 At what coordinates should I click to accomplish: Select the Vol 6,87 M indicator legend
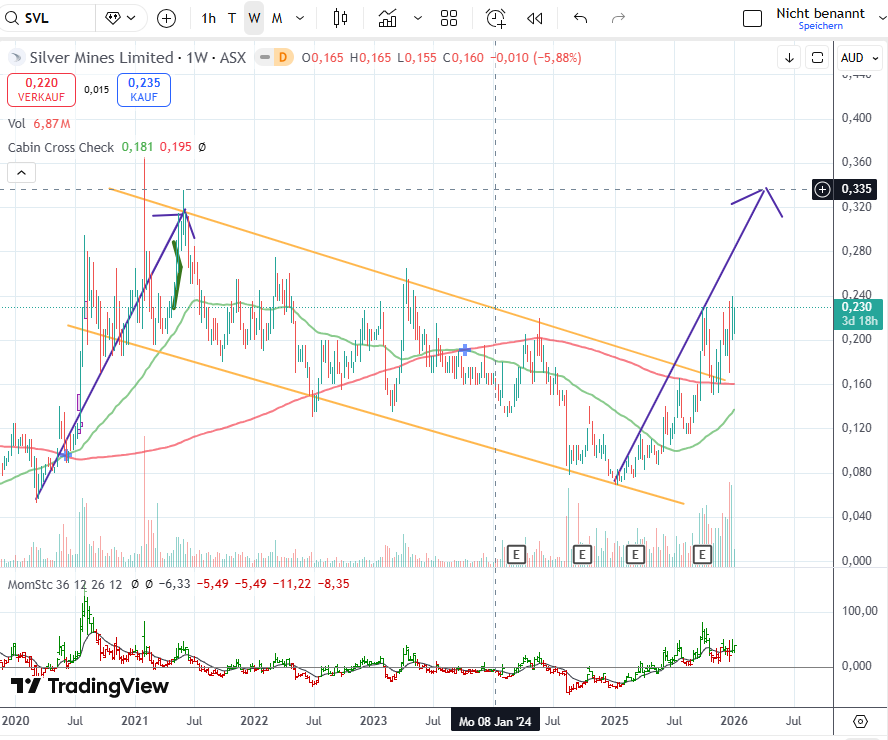[x=39, y=123]
